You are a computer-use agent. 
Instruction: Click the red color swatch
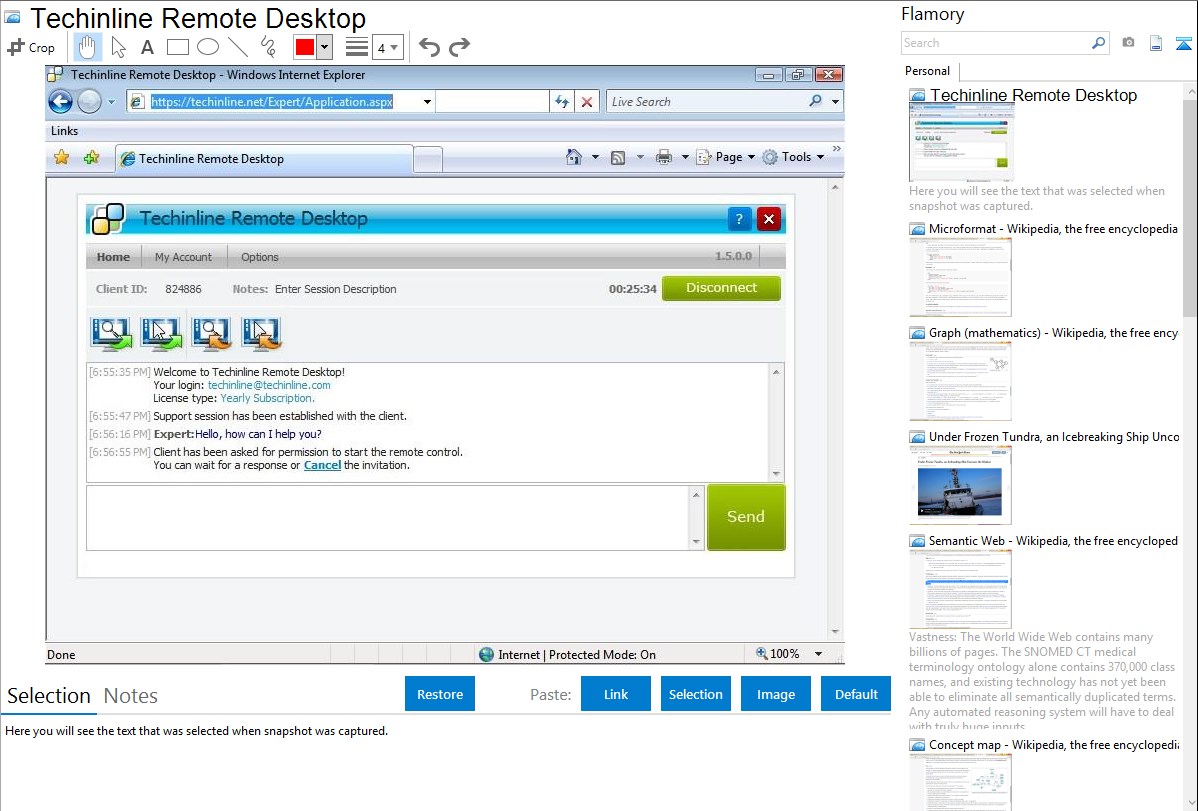click(305, 47)
